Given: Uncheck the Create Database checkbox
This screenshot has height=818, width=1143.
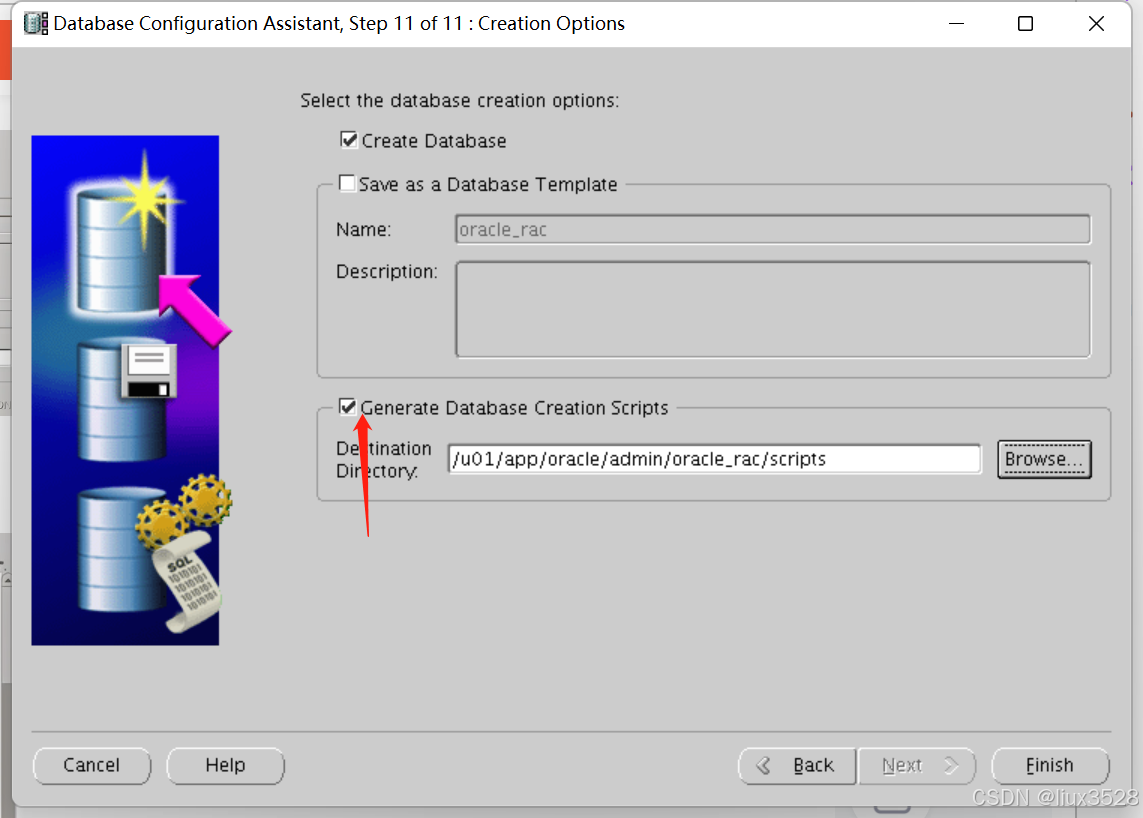Looking at the screenshot, I should [348, 140].
